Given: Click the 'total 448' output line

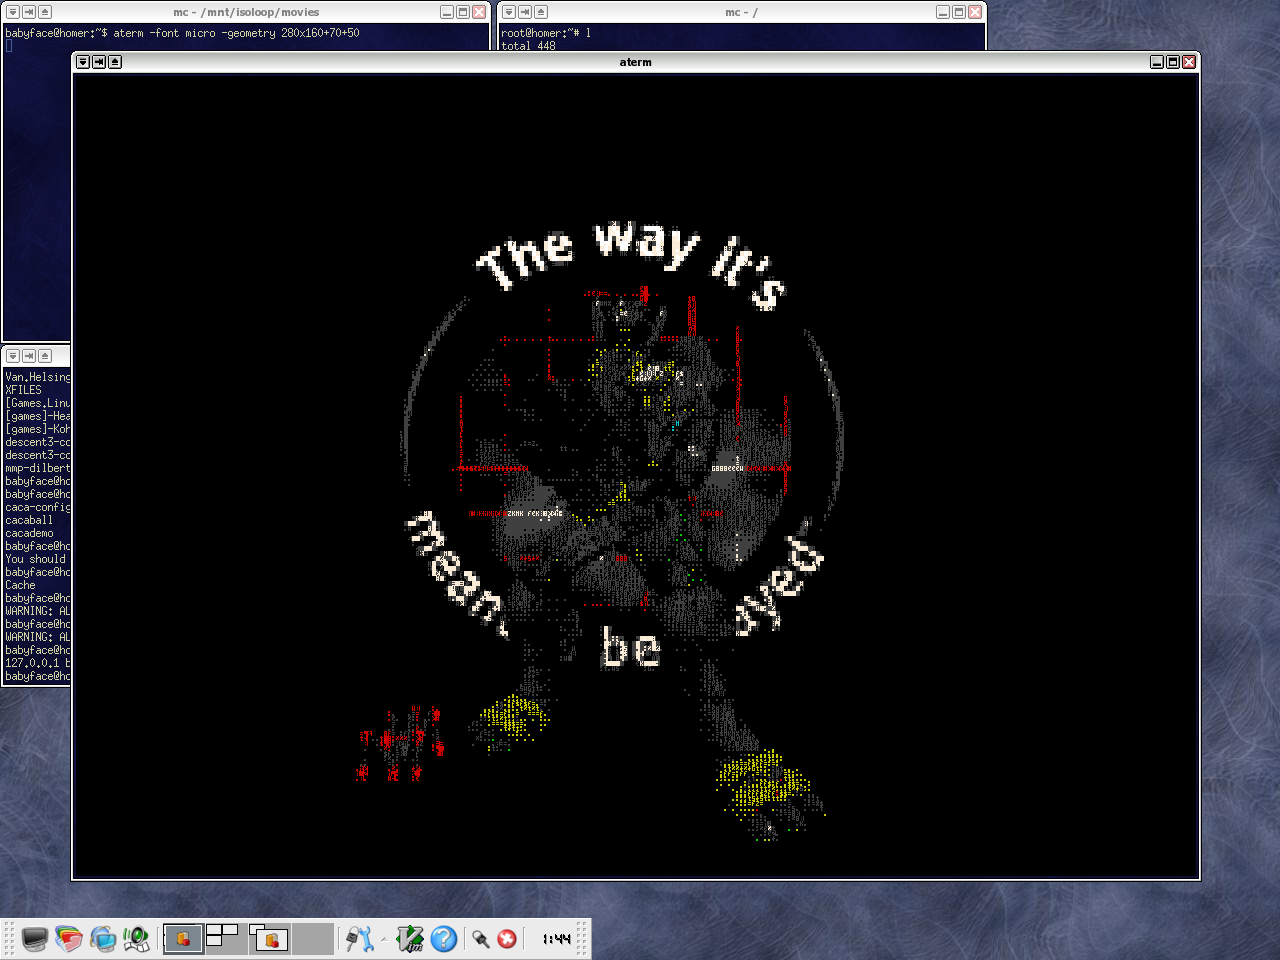Looking at the screenshot, I should [x=528, y=46].
